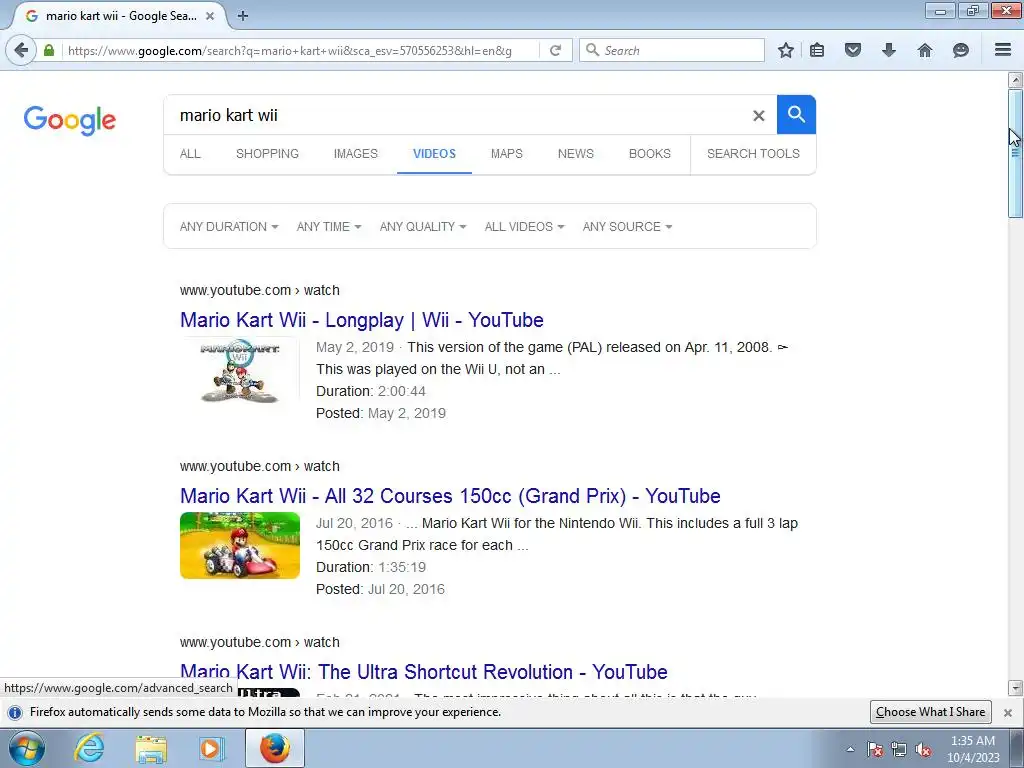Viewport: 1024px width, 768px height.
Task: Open the Firefox hamburger menu
Action: (x=1003, y=50)
